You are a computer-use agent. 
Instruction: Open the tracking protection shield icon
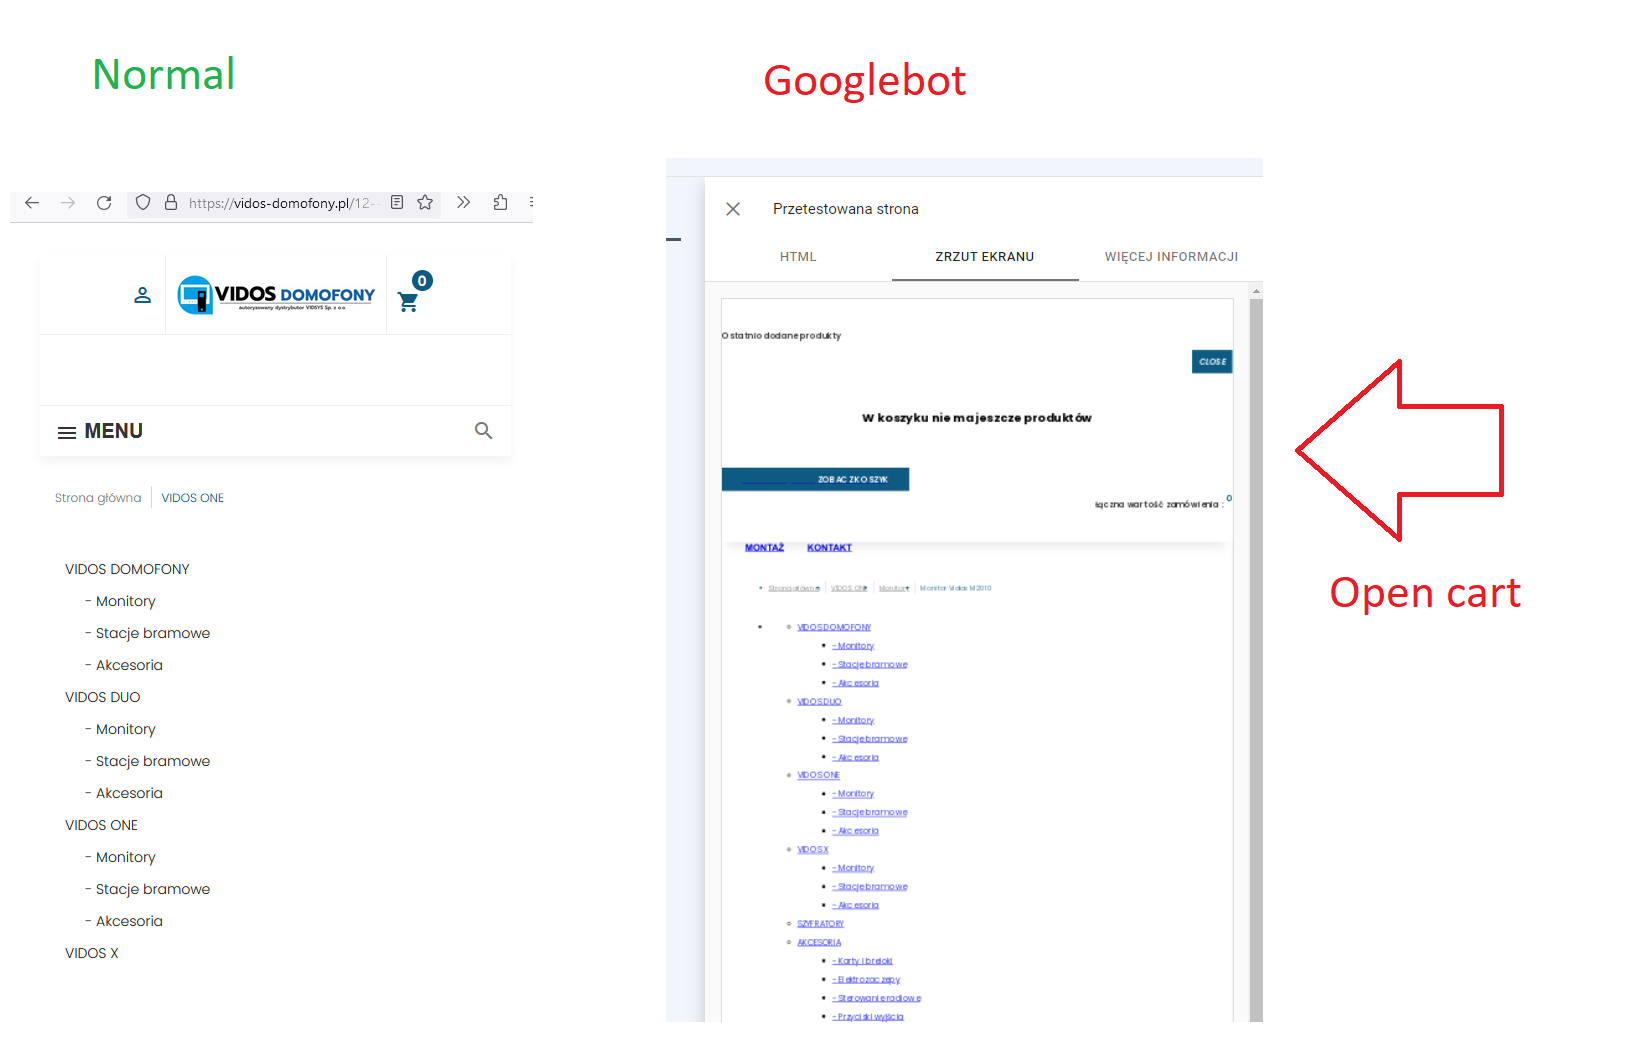point(143,202)
